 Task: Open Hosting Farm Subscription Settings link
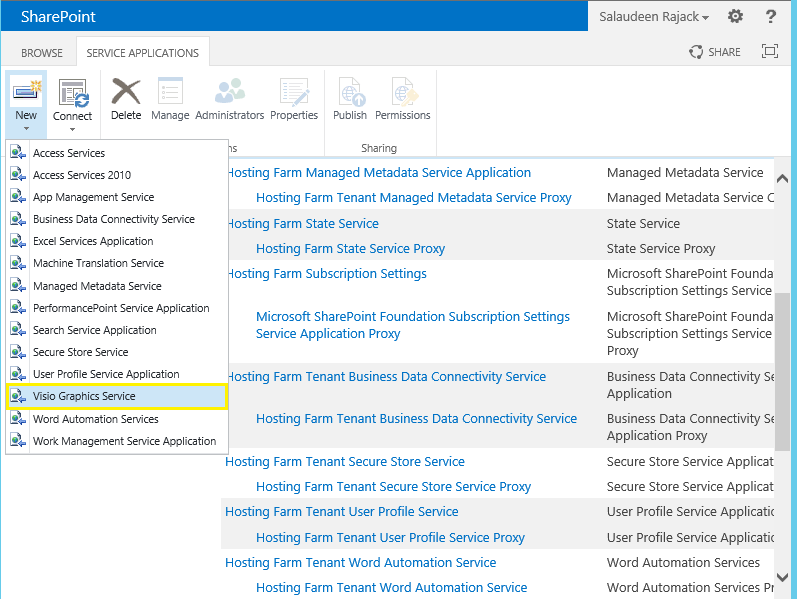pos(327,274)
